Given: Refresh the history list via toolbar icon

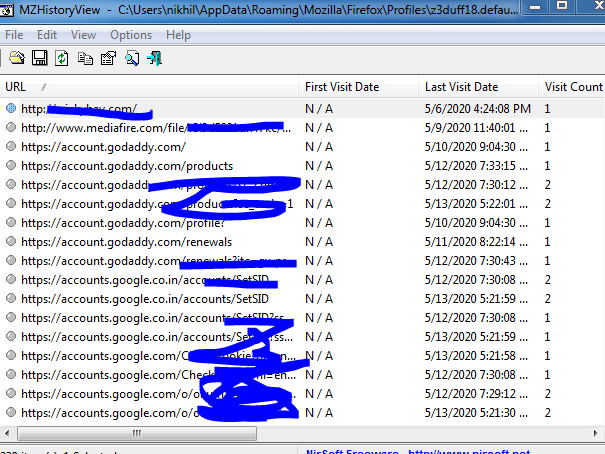Looking at the screenshot, I should pos(62,59).
